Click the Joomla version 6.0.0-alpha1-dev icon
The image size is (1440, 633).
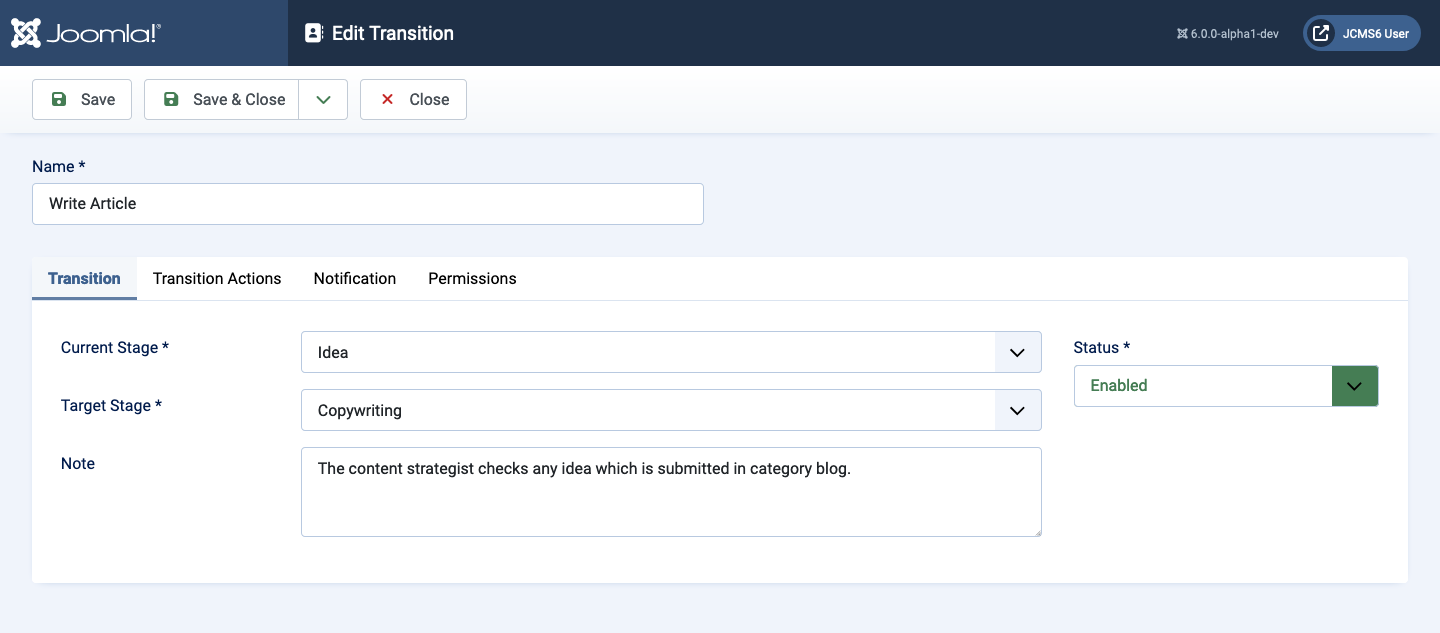(1182, 34)
